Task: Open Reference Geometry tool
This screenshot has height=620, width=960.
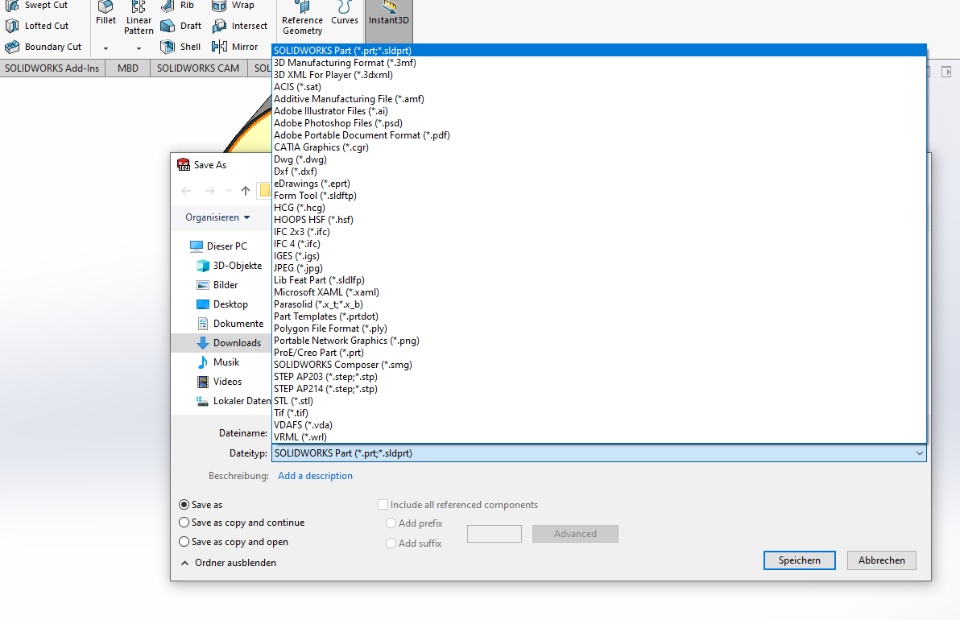Action: click(302, 18)
